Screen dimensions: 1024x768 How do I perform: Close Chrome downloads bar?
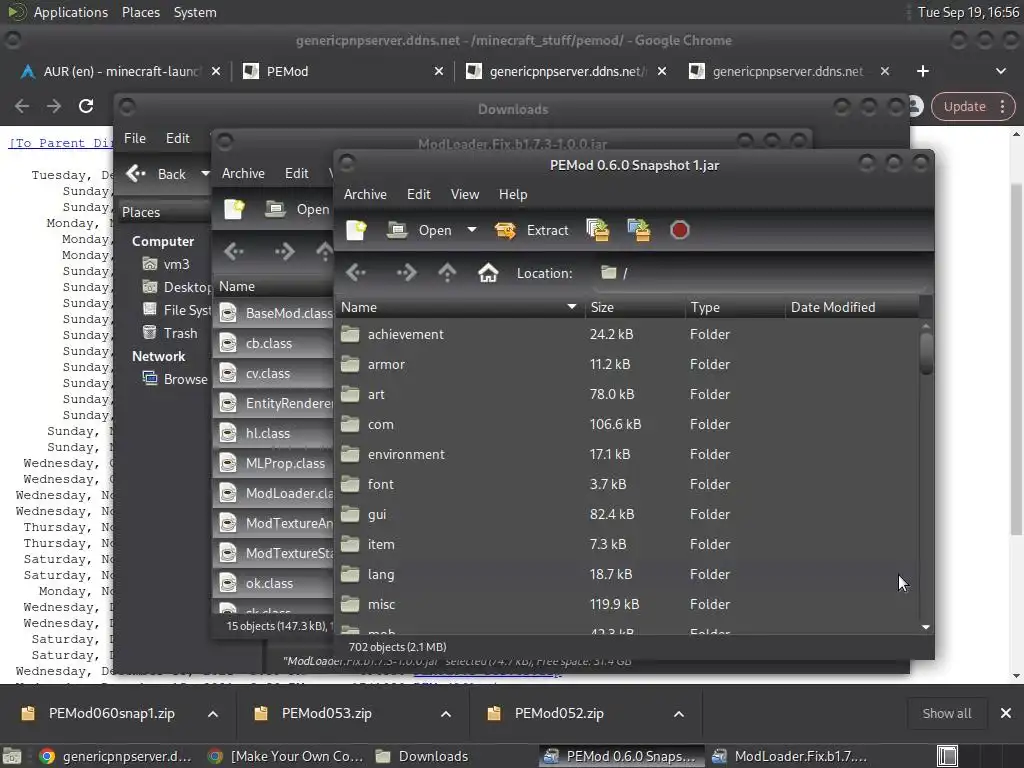tap(1006, 714)
